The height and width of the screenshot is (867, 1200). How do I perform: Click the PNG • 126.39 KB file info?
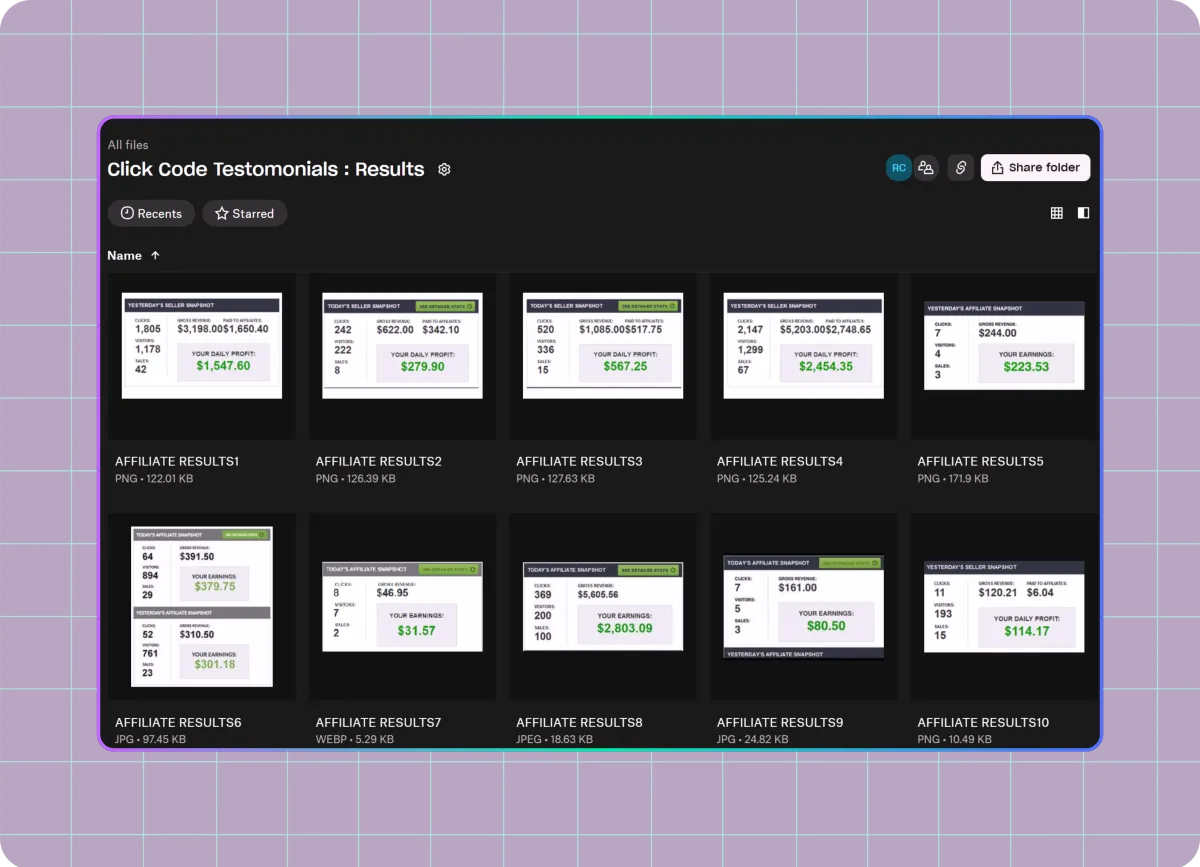[355, 479]
